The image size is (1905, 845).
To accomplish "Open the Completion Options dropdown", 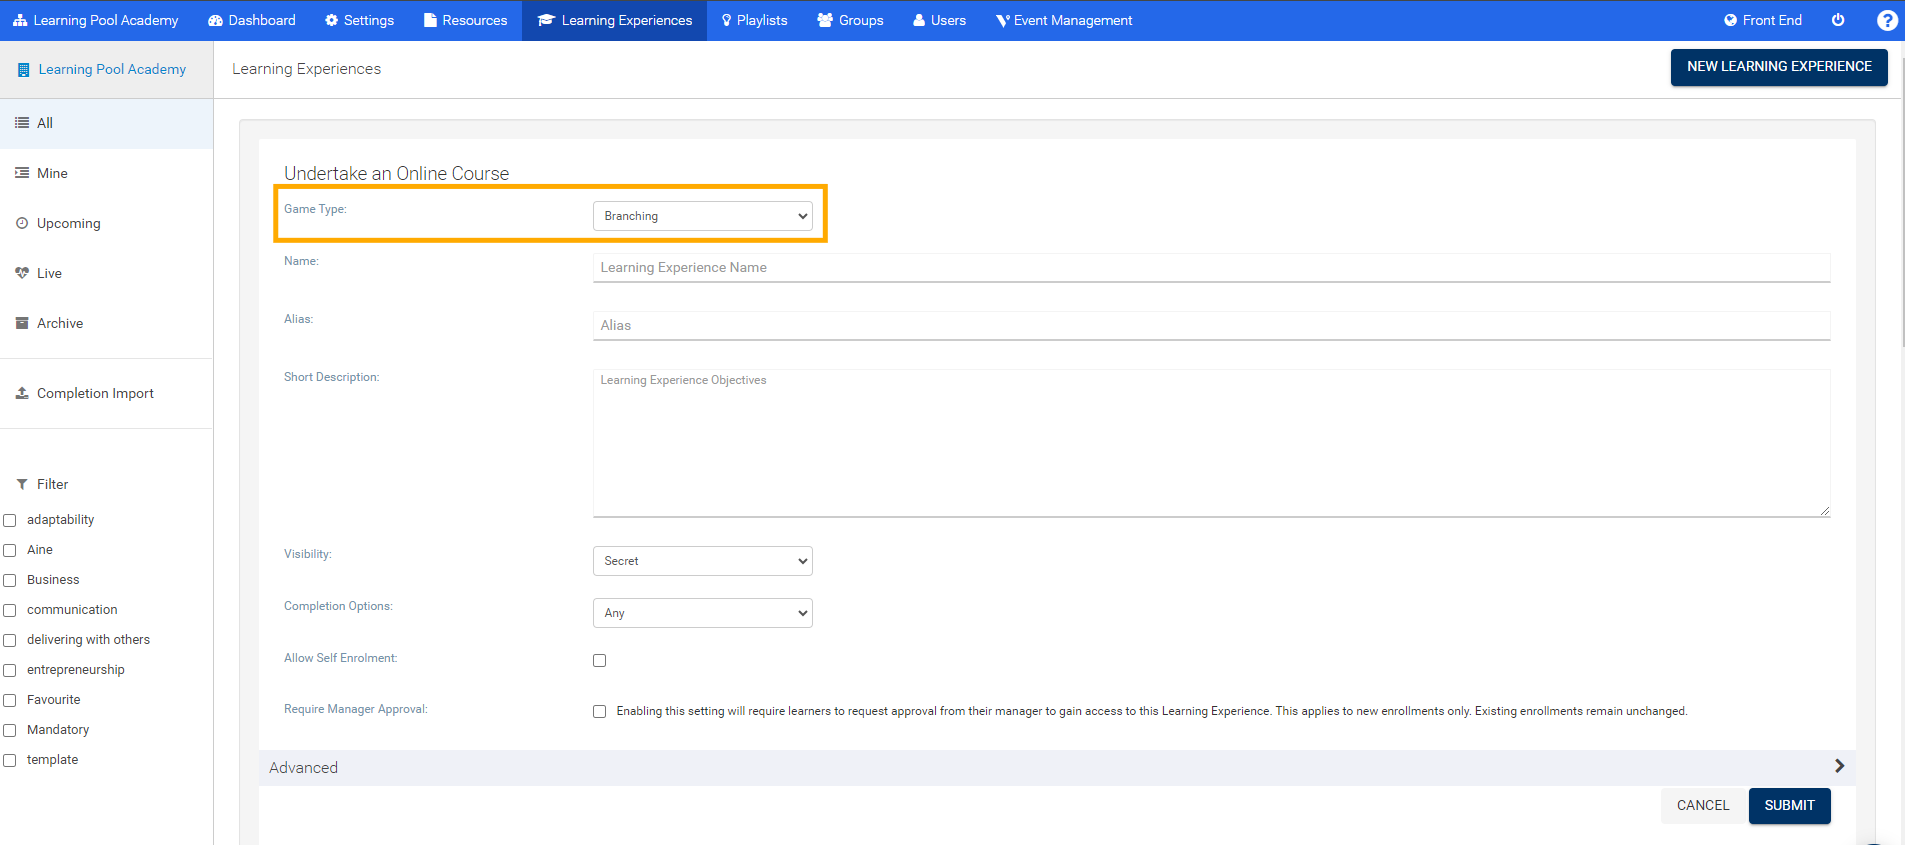I will coord(702,613).
